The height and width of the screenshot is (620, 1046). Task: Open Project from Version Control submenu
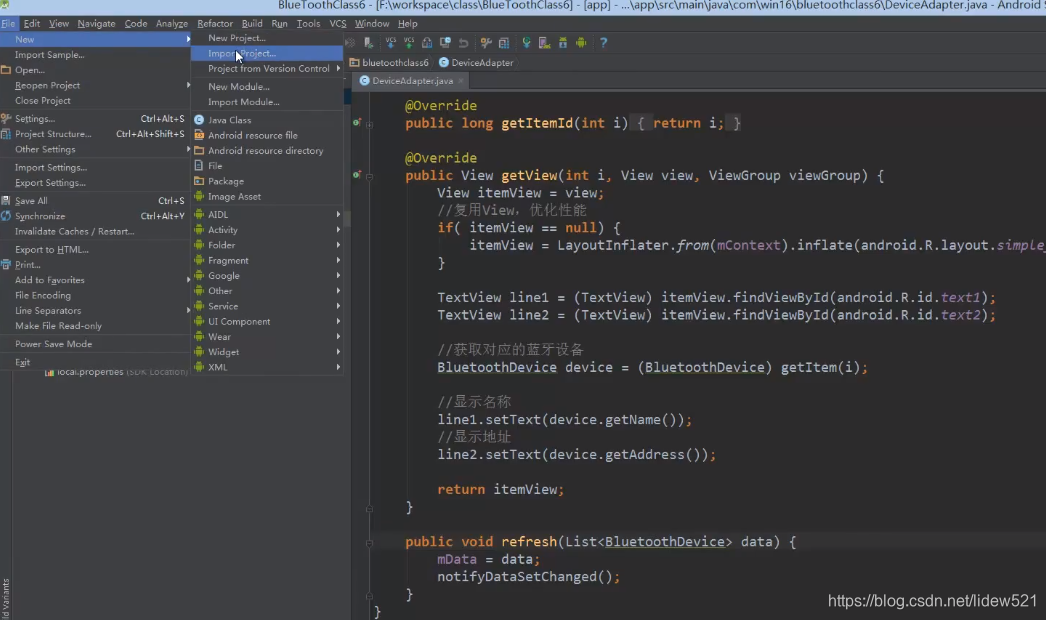267,69
